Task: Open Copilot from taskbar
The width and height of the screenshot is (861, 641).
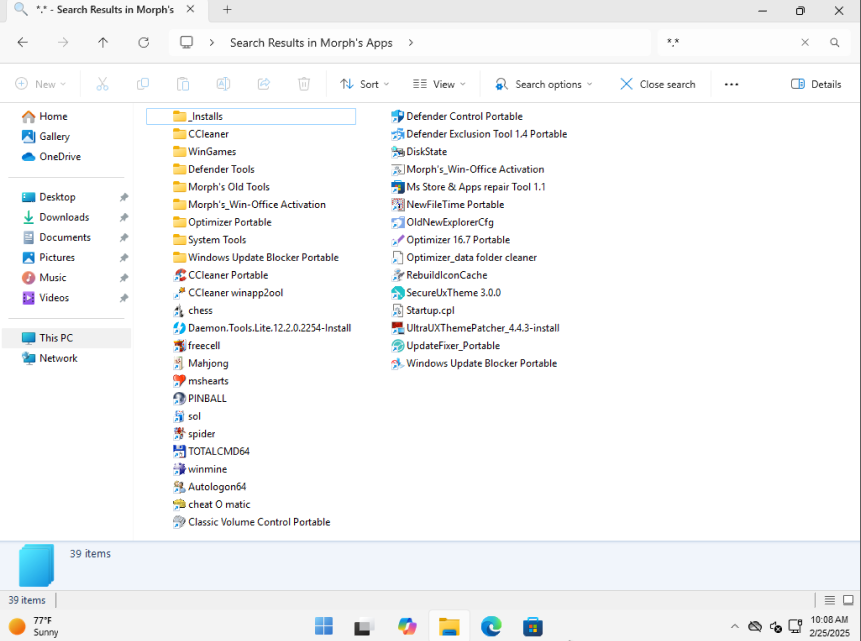Action: point(407,626)
